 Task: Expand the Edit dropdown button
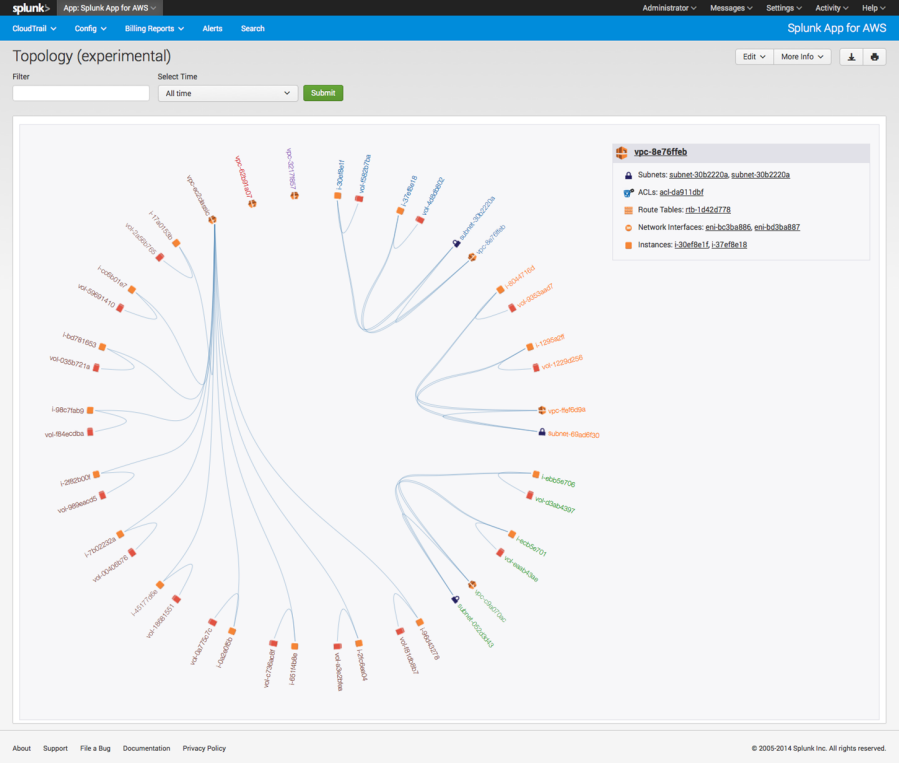(754, 57)
